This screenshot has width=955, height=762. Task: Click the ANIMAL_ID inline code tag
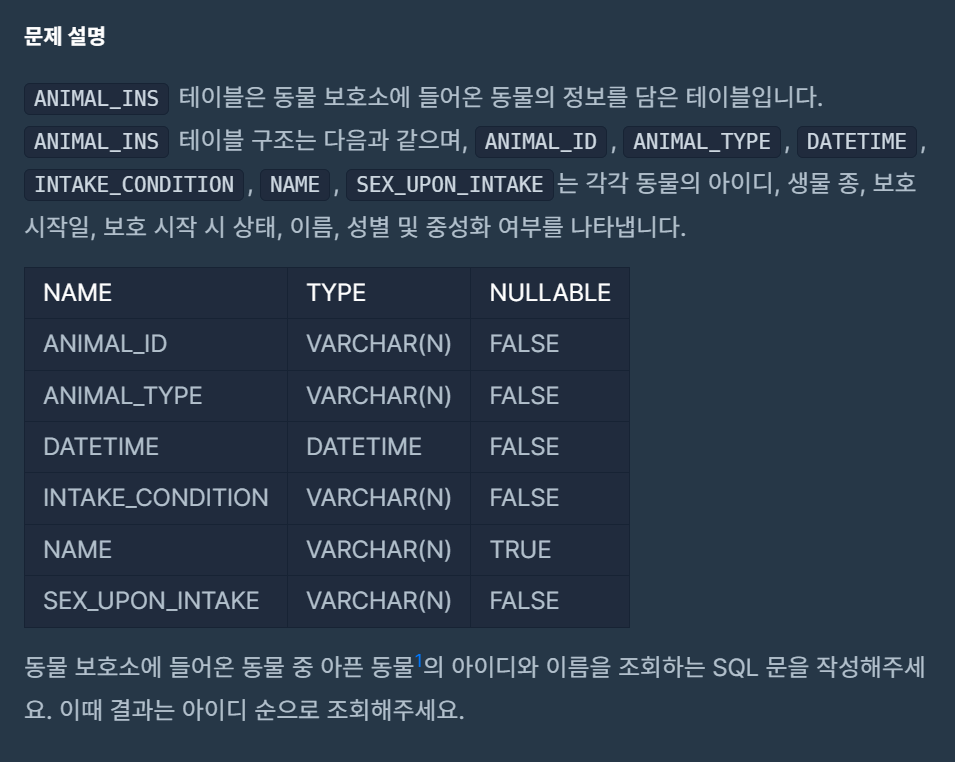(x=541, y=142)
